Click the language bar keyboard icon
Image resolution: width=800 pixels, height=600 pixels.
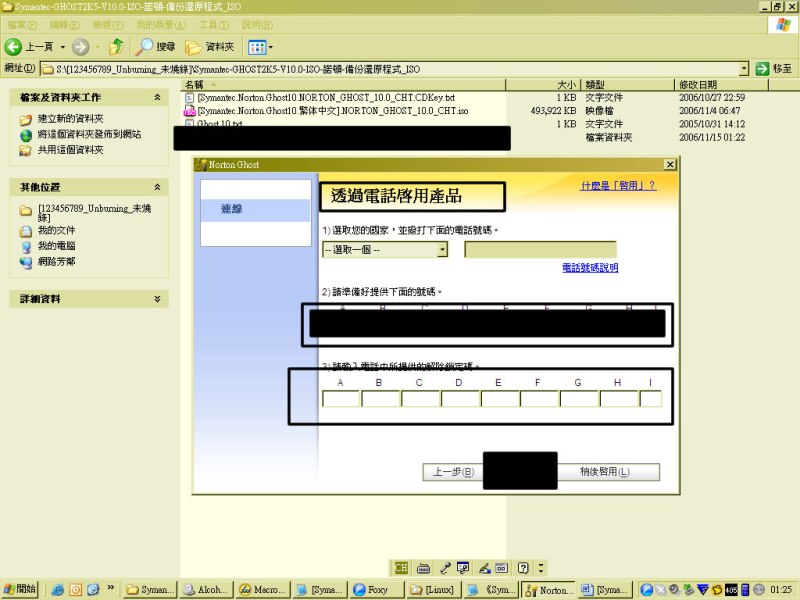[423, 568]
